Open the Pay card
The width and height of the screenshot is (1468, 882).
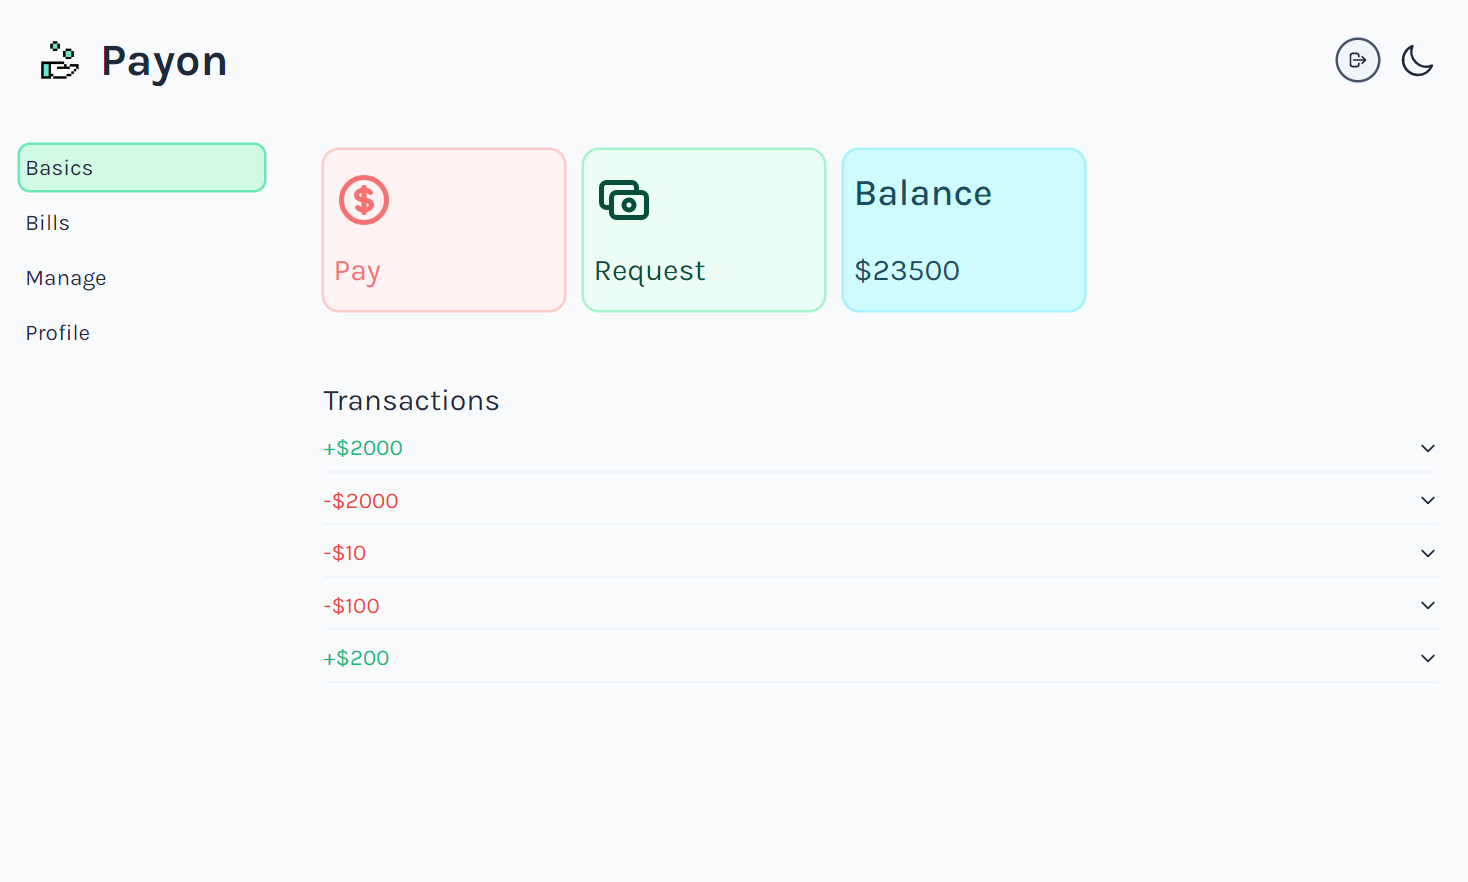(x=444, y=230)
